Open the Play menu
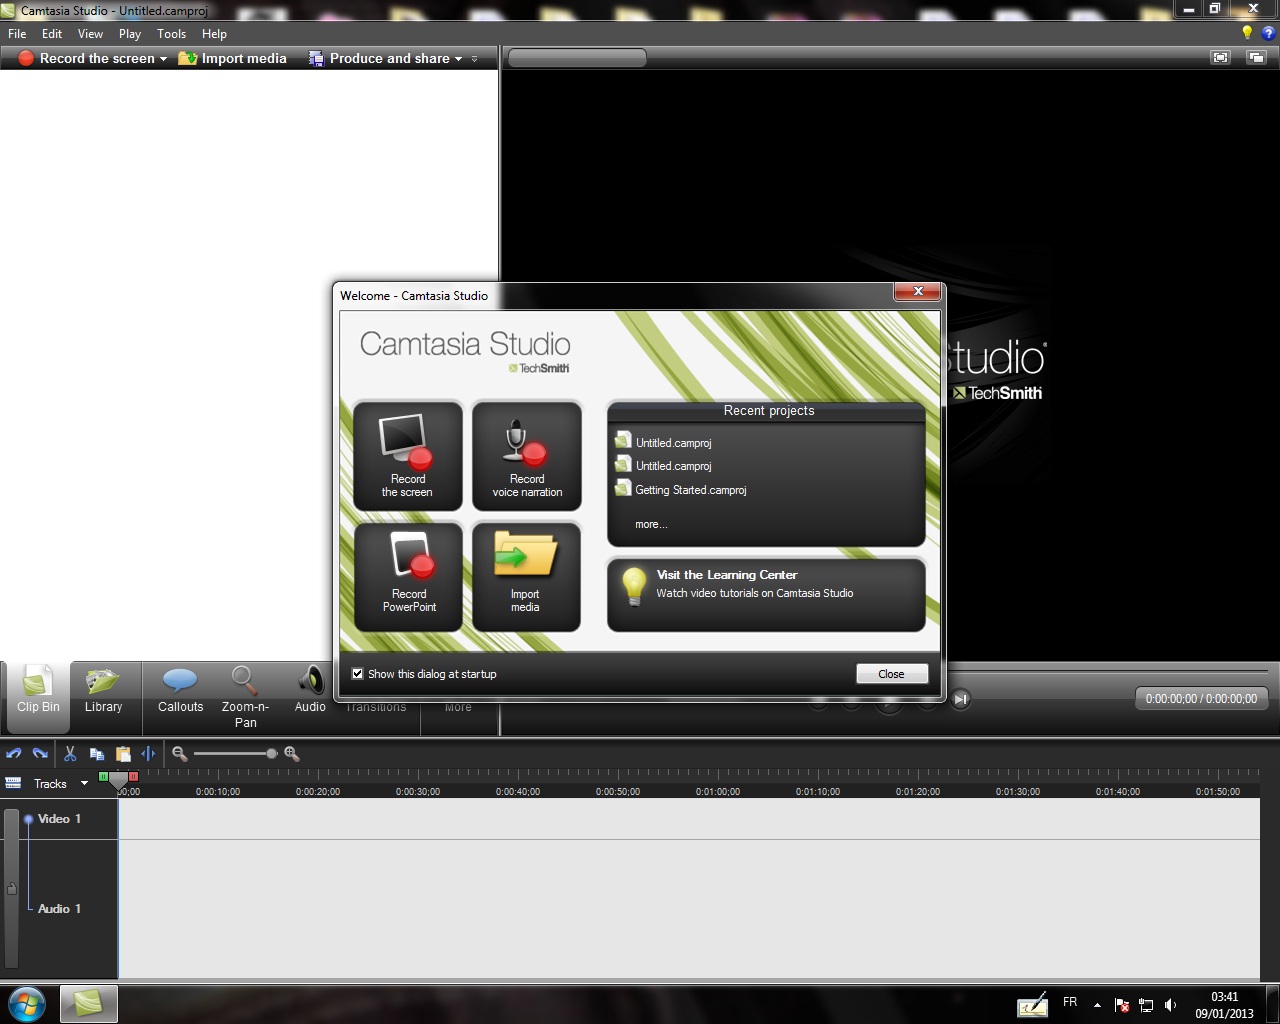 pos(130,34)
